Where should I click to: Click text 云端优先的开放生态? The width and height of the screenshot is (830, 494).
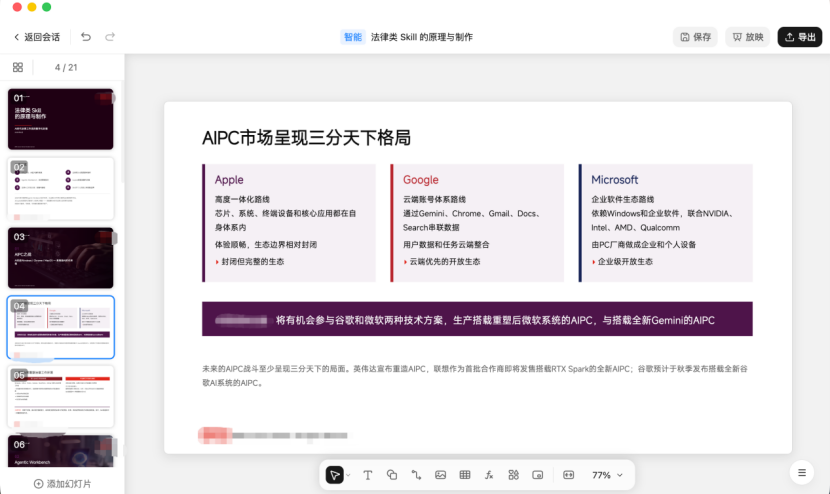pos(445,262)
